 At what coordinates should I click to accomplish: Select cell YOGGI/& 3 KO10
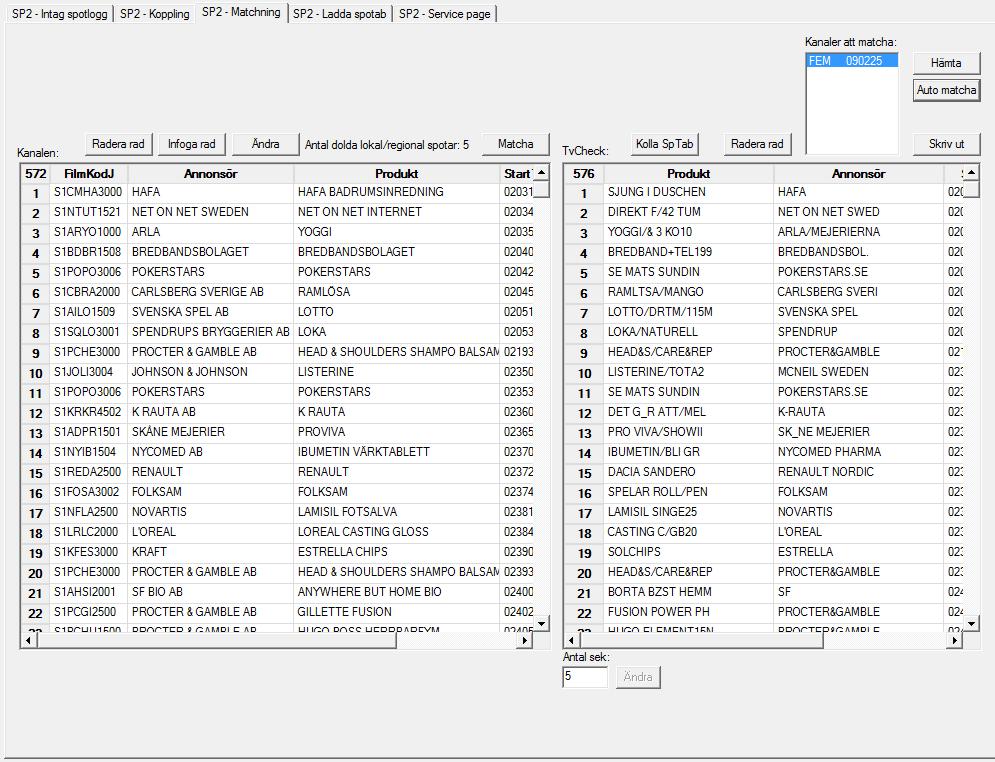(x=689, y=232)
